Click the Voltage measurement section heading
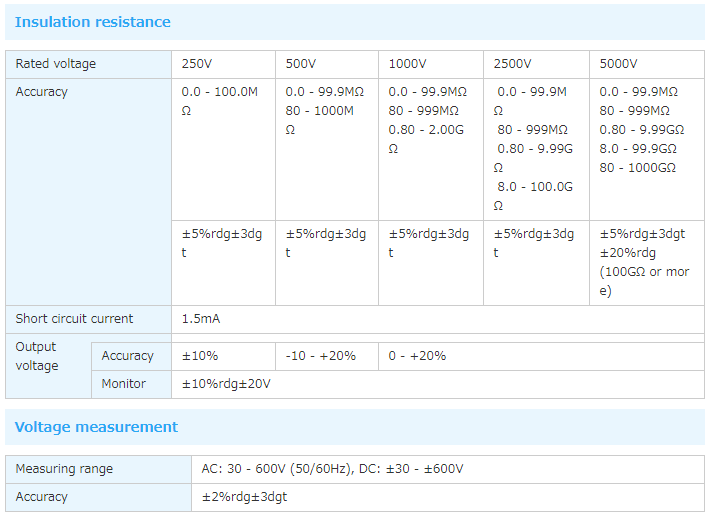 tap(96, 427)
